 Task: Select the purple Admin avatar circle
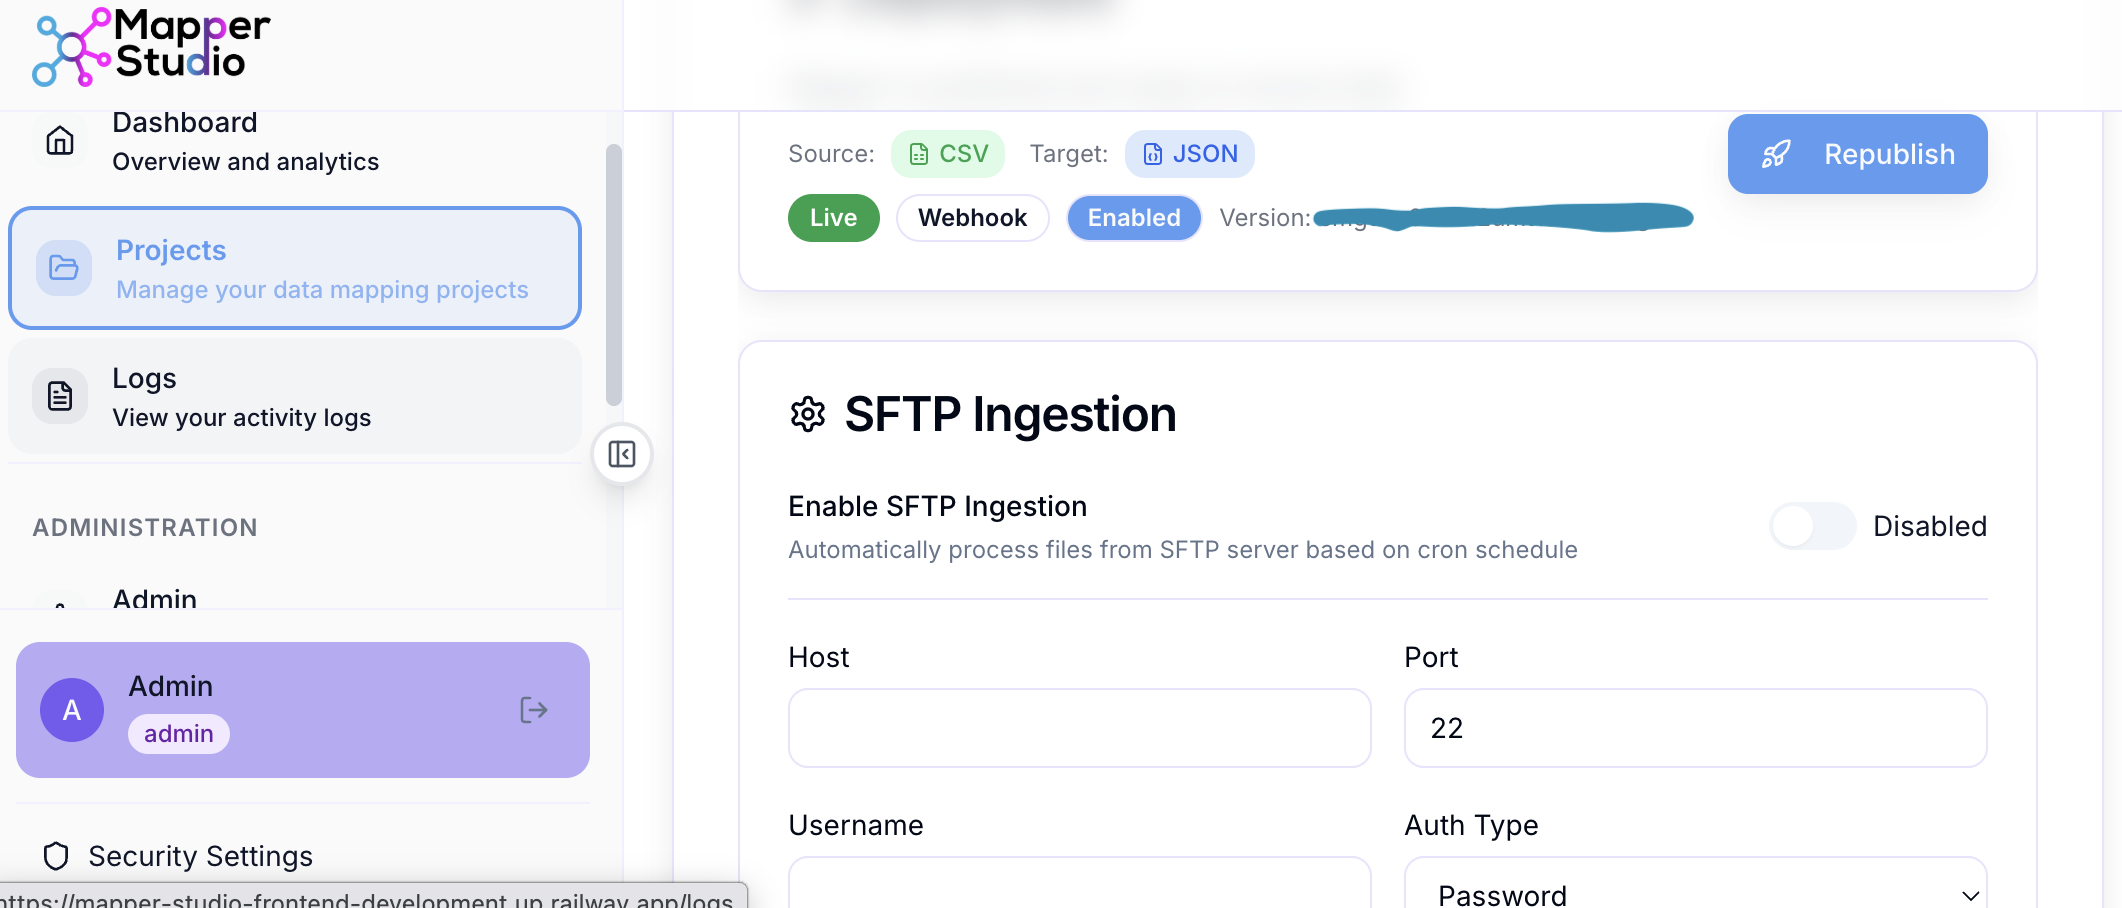71,710
